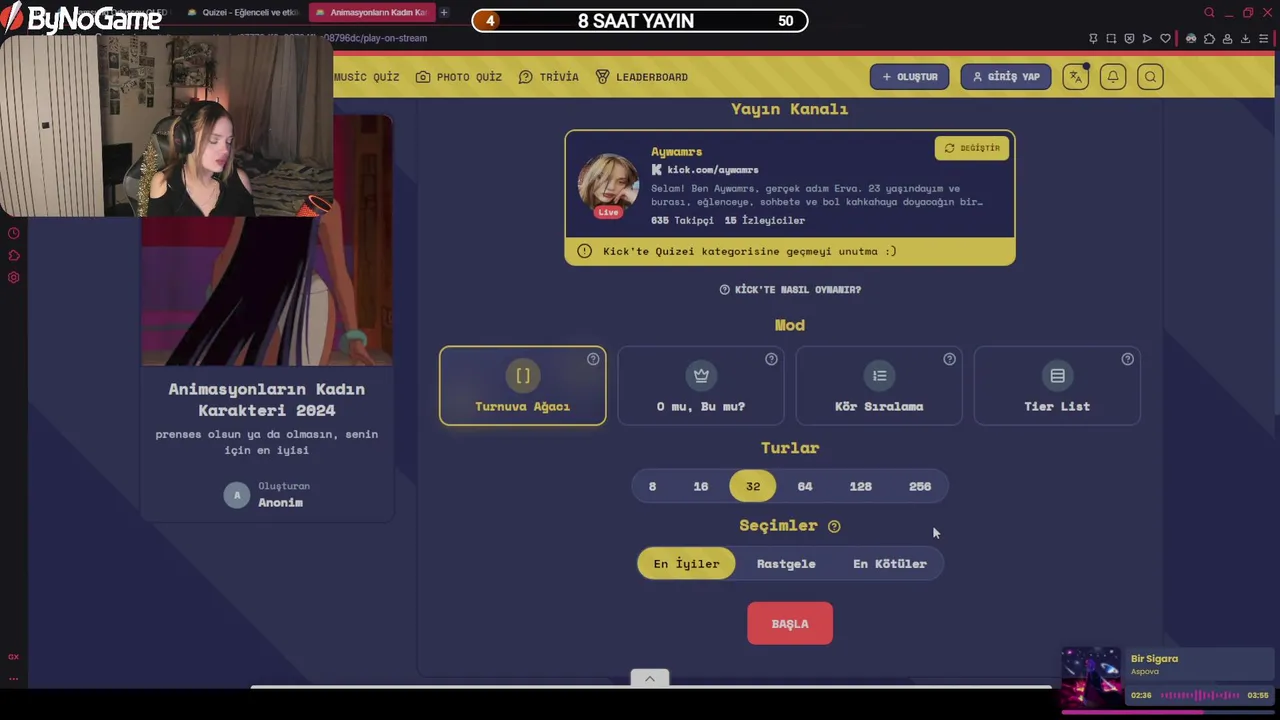Select the Turnuva Ağacı mode
The image size is (1280, 720).
click(x=522, y=386)
